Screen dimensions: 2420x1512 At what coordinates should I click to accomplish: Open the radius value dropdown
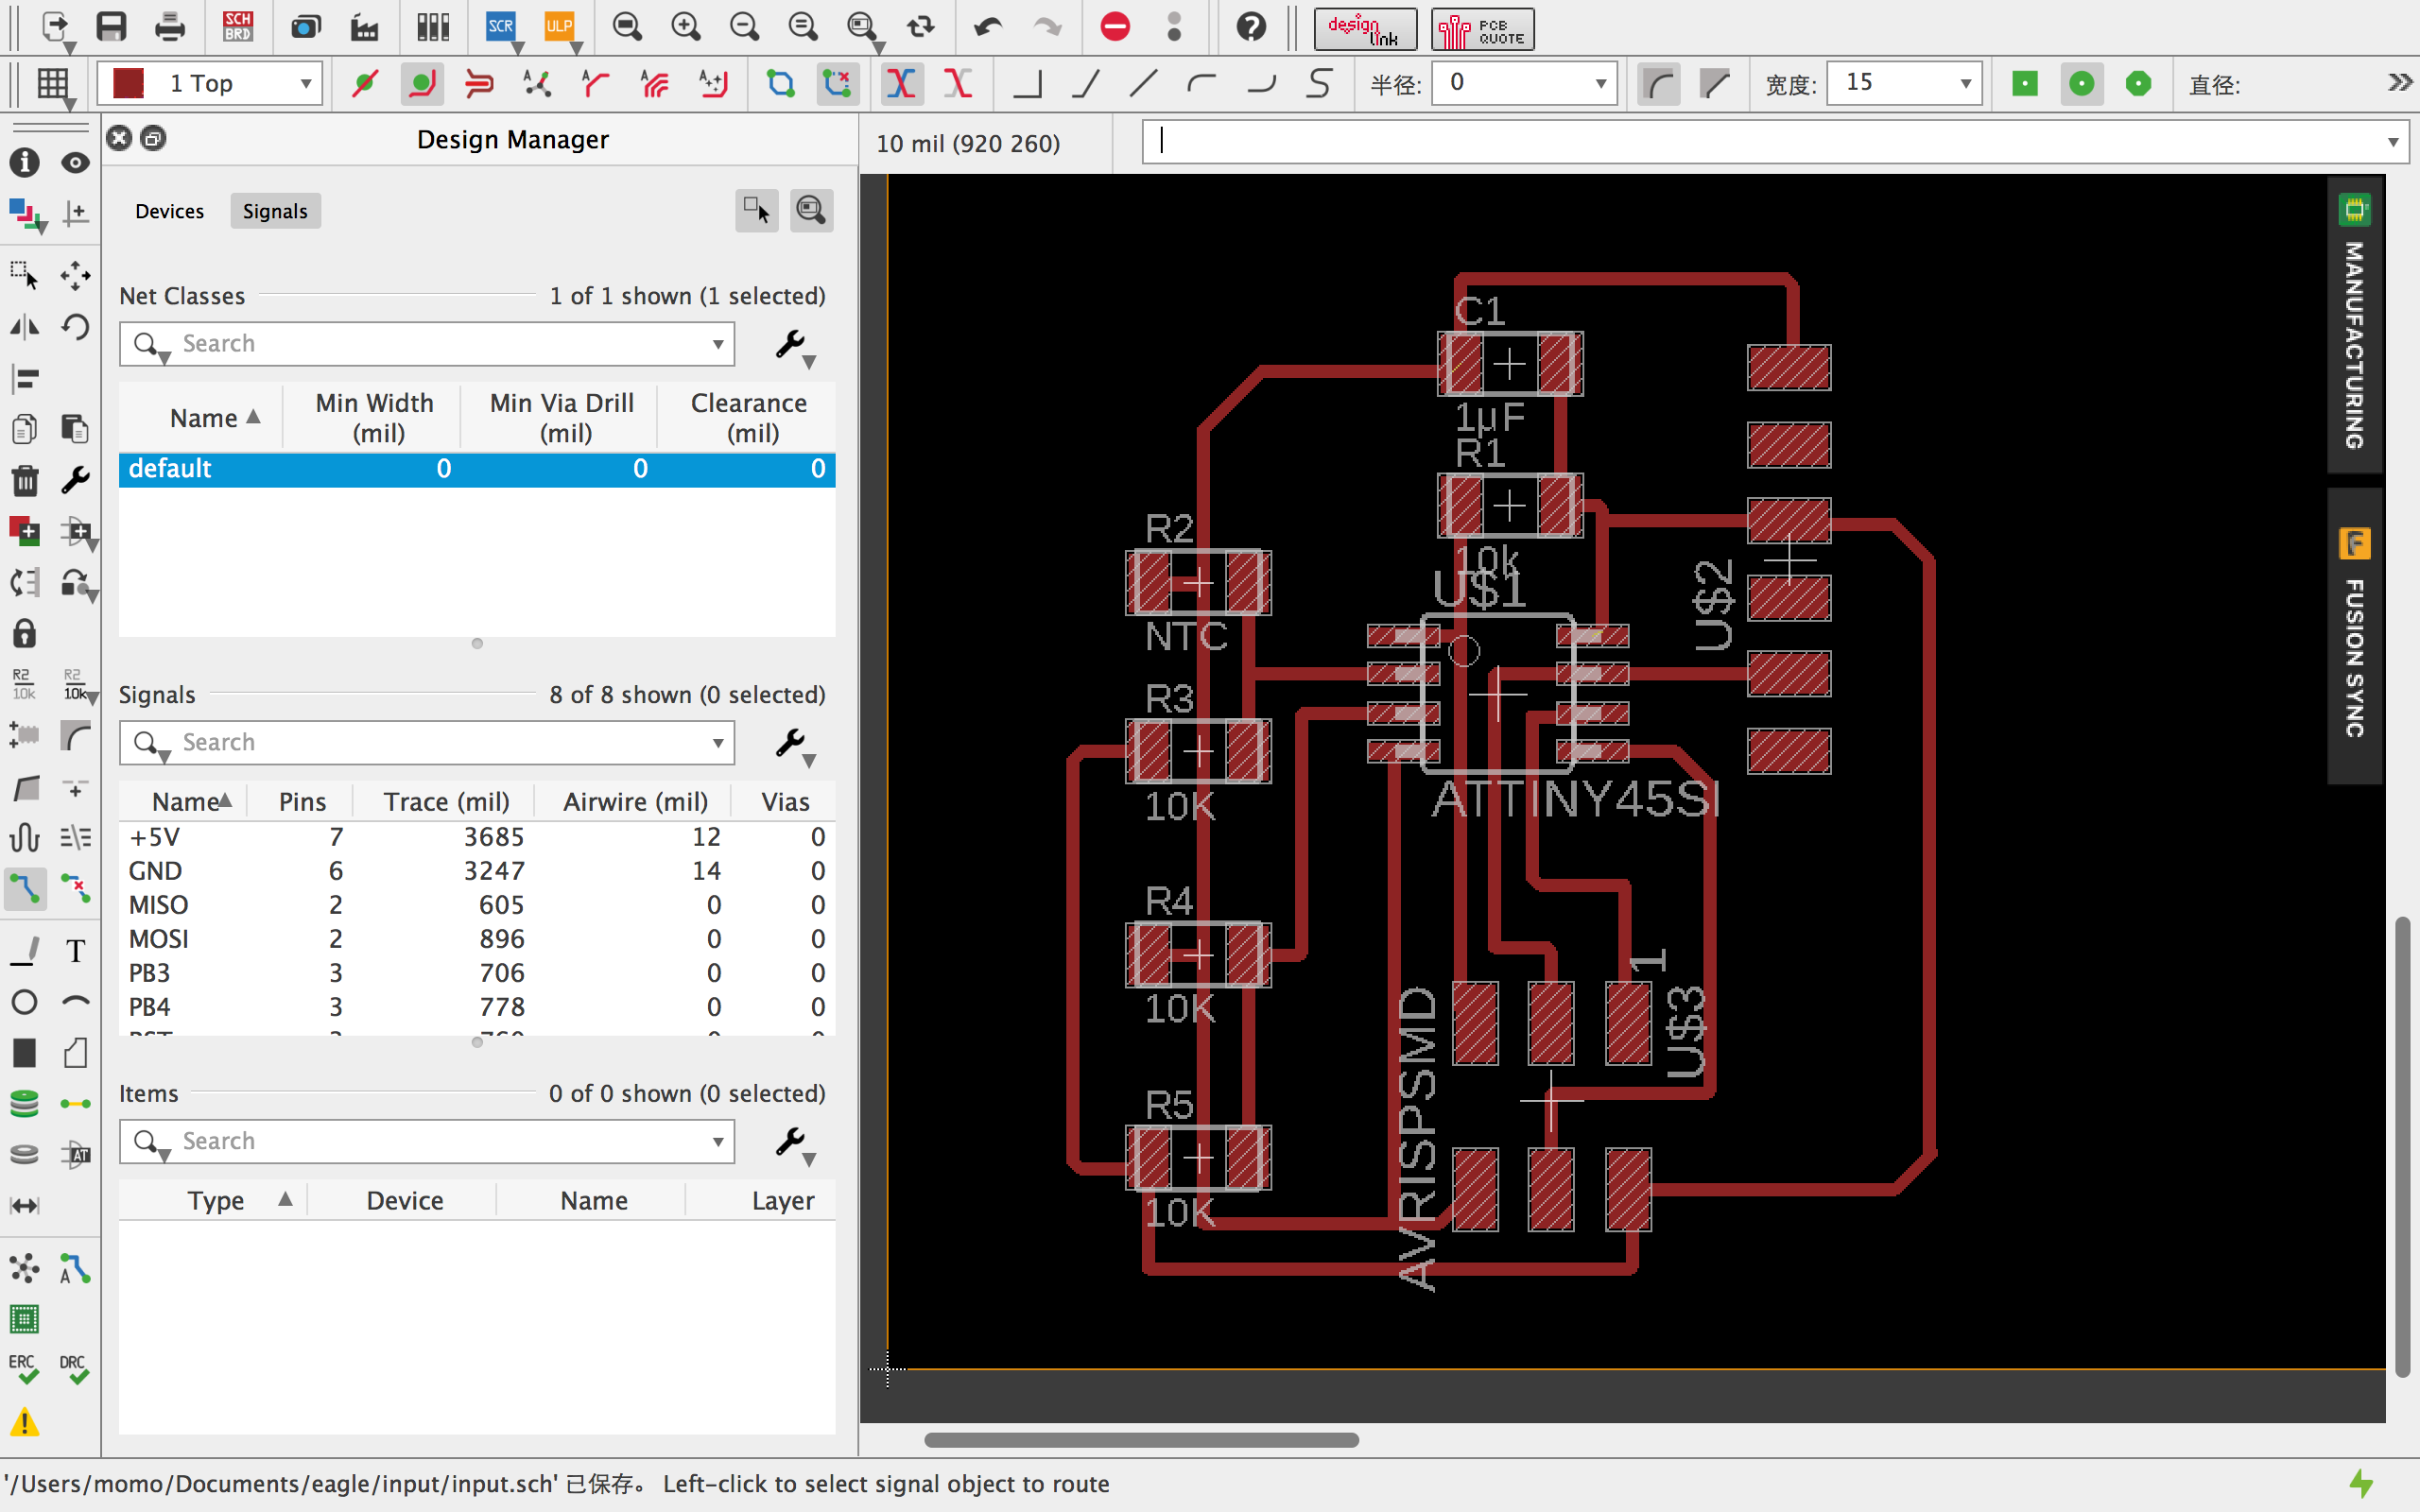(1601, 83)
